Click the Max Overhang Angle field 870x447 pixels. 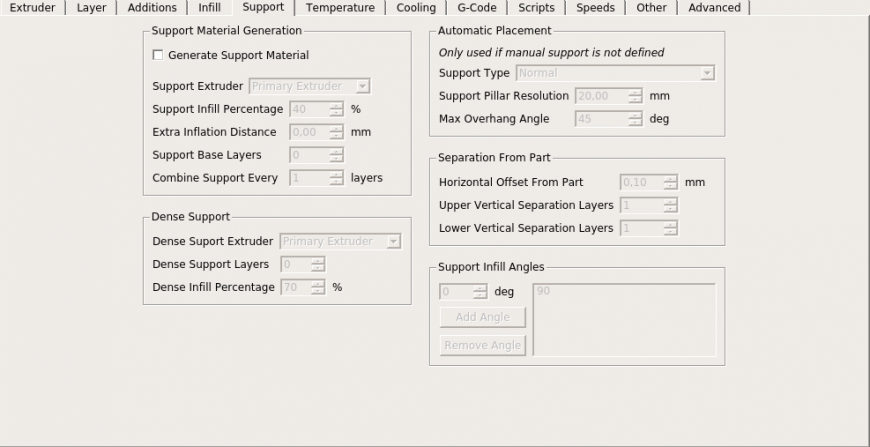coord(609,119)
